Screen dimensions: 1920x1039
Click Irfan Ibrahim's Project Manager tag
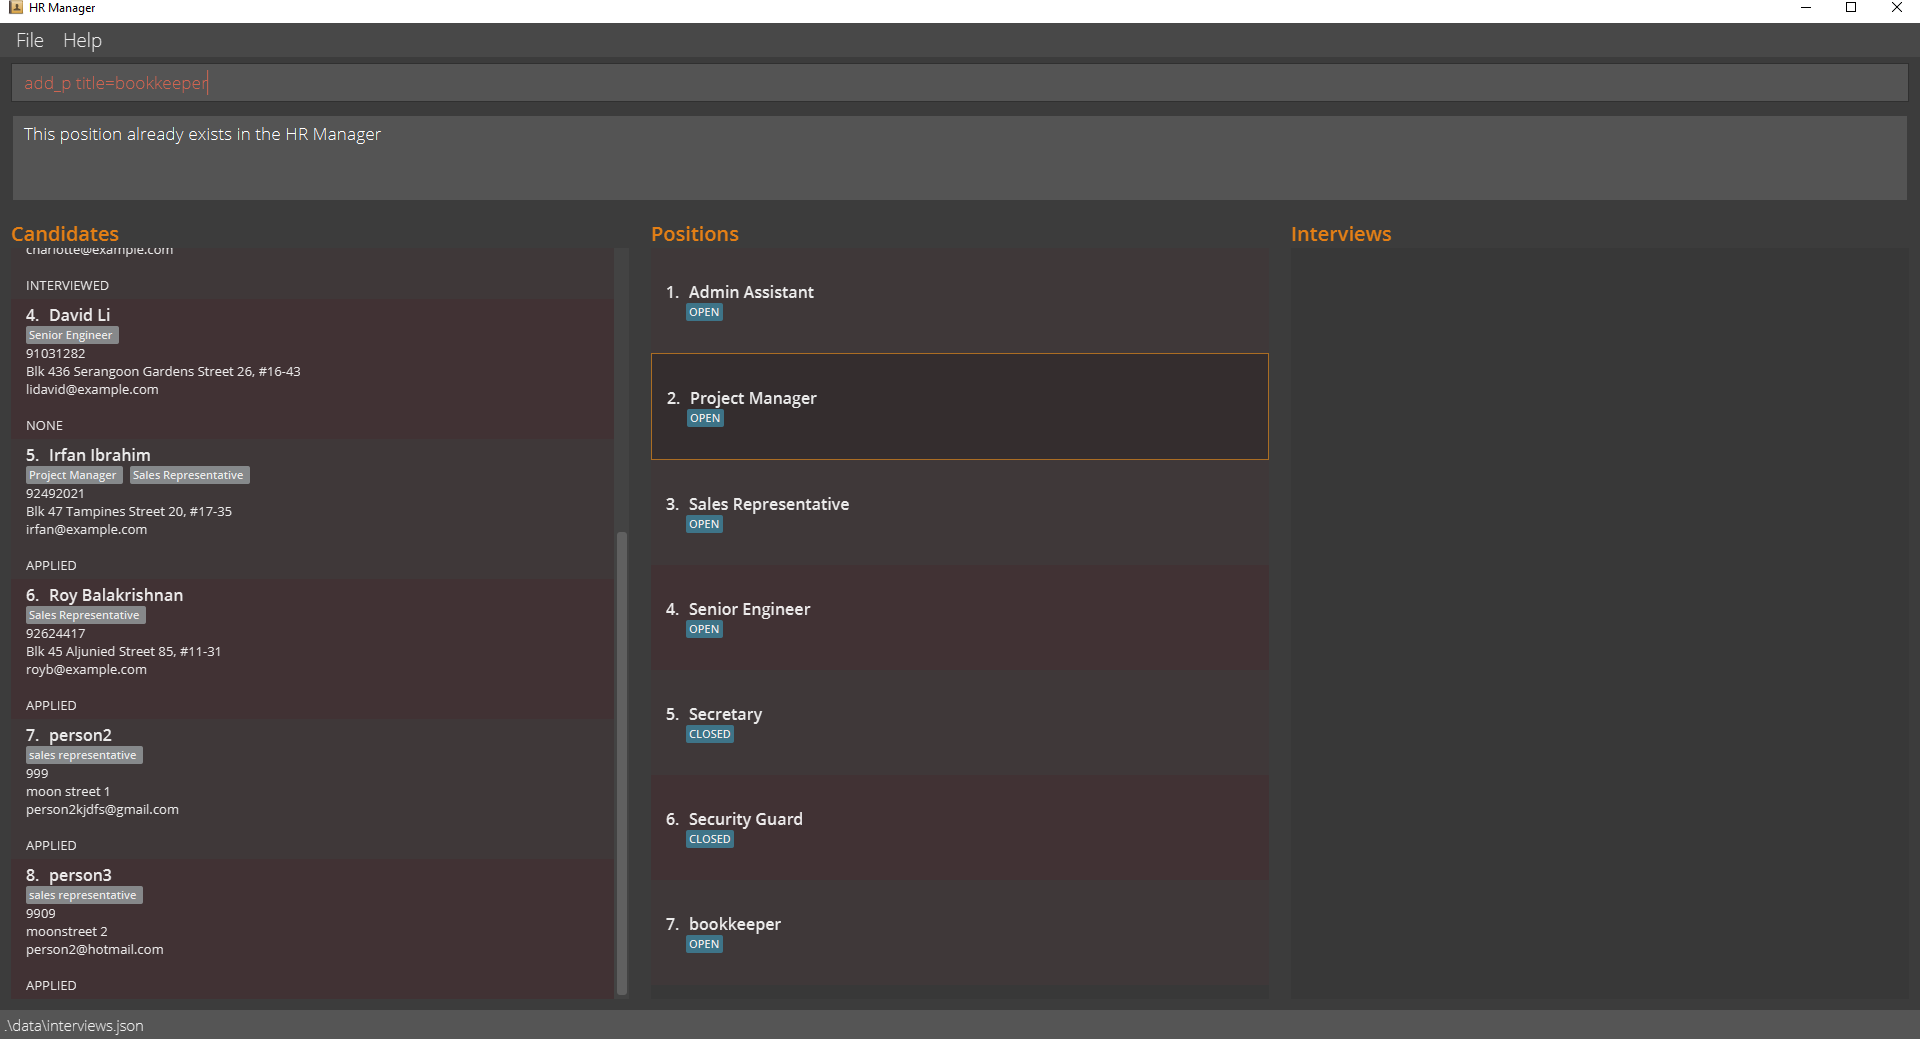click(74, 475)
